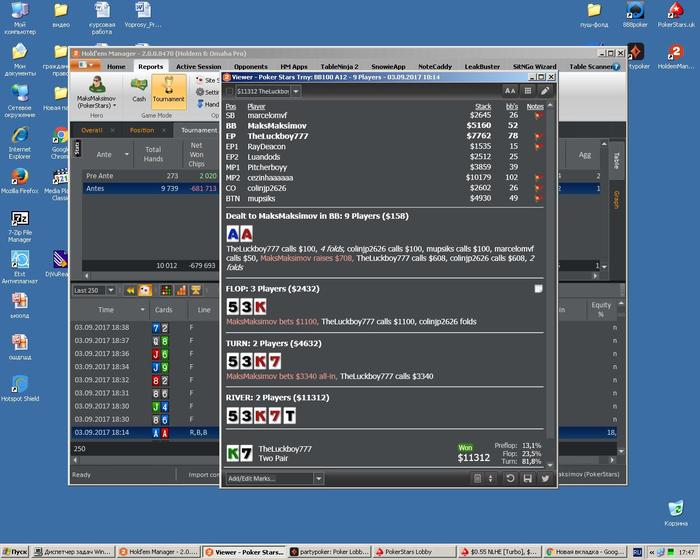Open Mozilla Firefox desktop icon
This screenshot has width=700, height=560.
pyautogui.click(x=20, y=181)
